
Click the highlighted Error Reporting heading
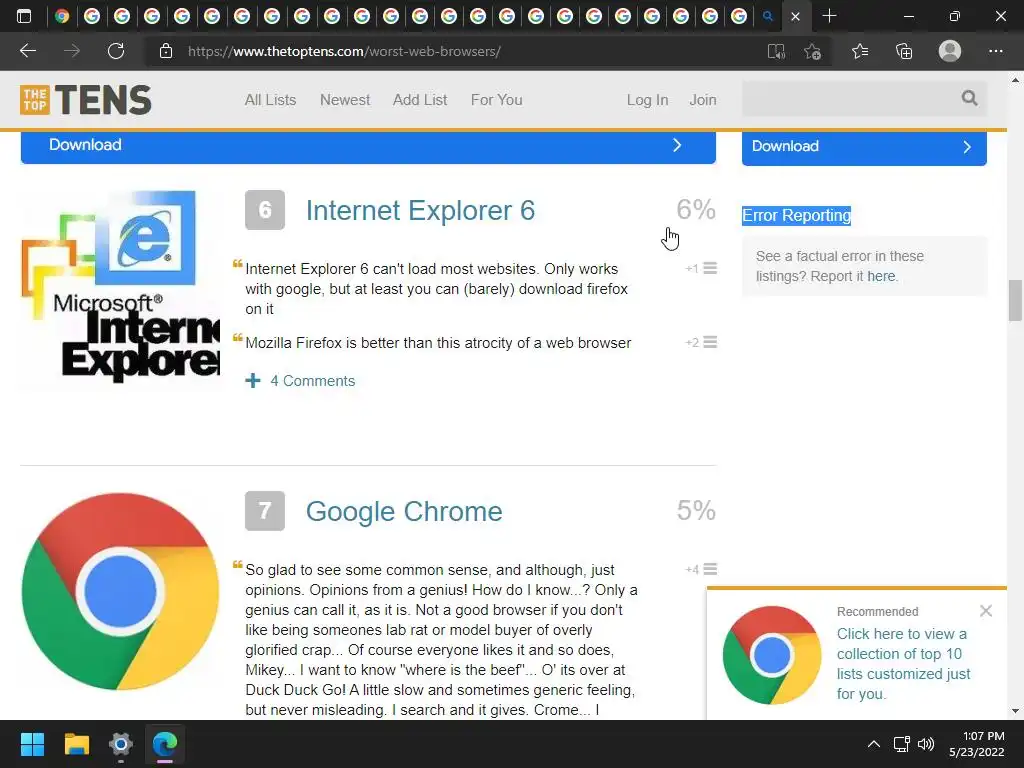(796, 216)
